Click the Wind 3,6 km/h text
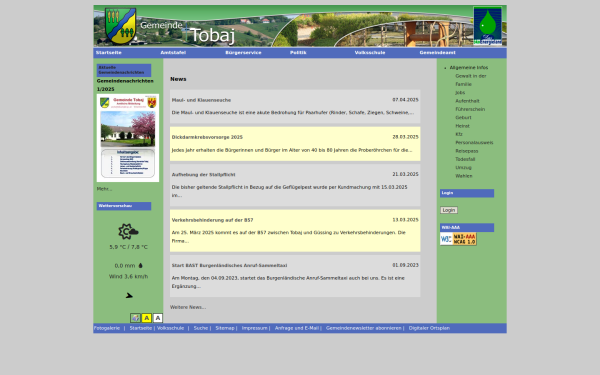600x375 pixels. (x=128, y=277)
